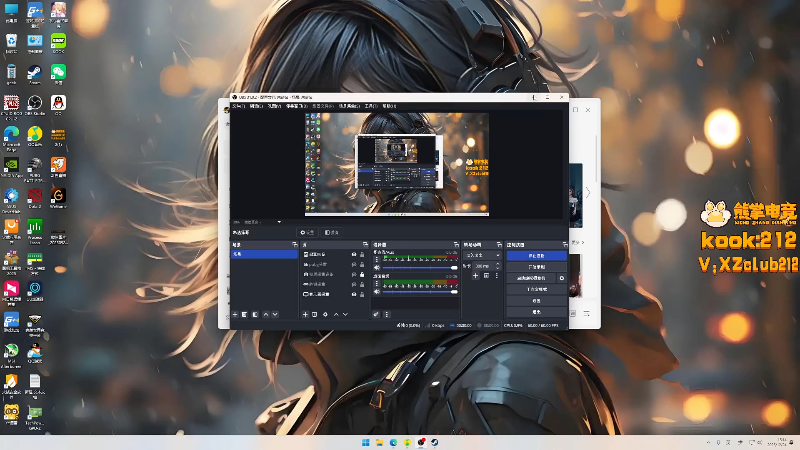Open the Tools menu in OBS

(371, 106)
